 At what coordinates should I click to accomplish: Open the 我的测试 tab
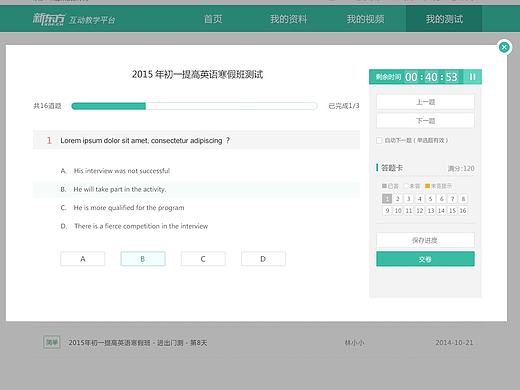tap(444, 19)
